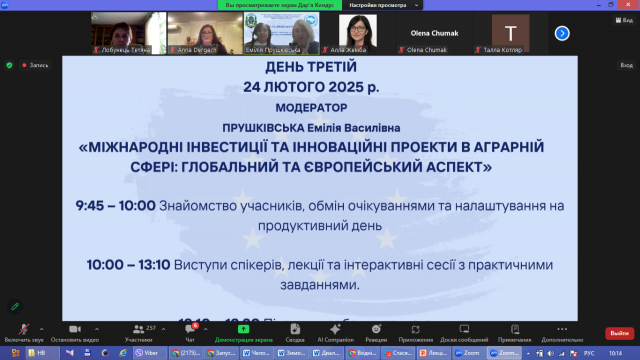Open Доски сообщений whiteboards
The width and height of the screenshot is (640, 360).
pyautogui.click(x=464, y=333)
